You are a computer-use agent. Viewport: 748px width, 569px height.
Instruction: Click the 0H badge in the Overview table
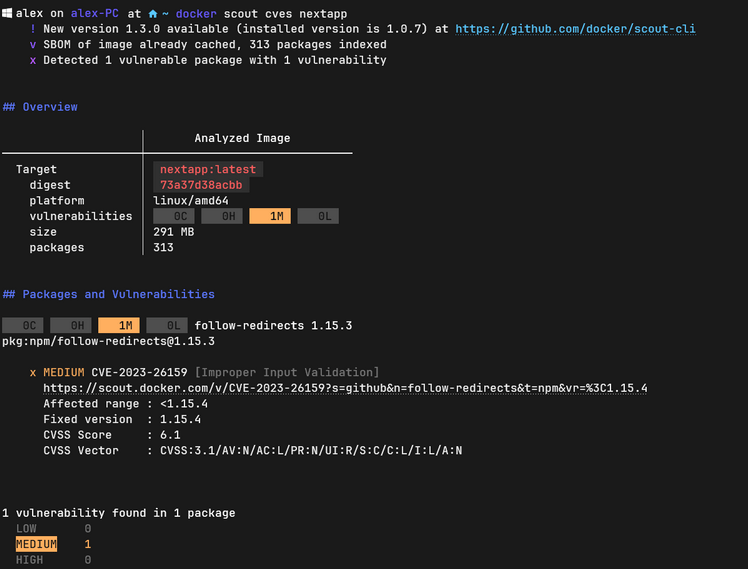[x=222, y=216]
